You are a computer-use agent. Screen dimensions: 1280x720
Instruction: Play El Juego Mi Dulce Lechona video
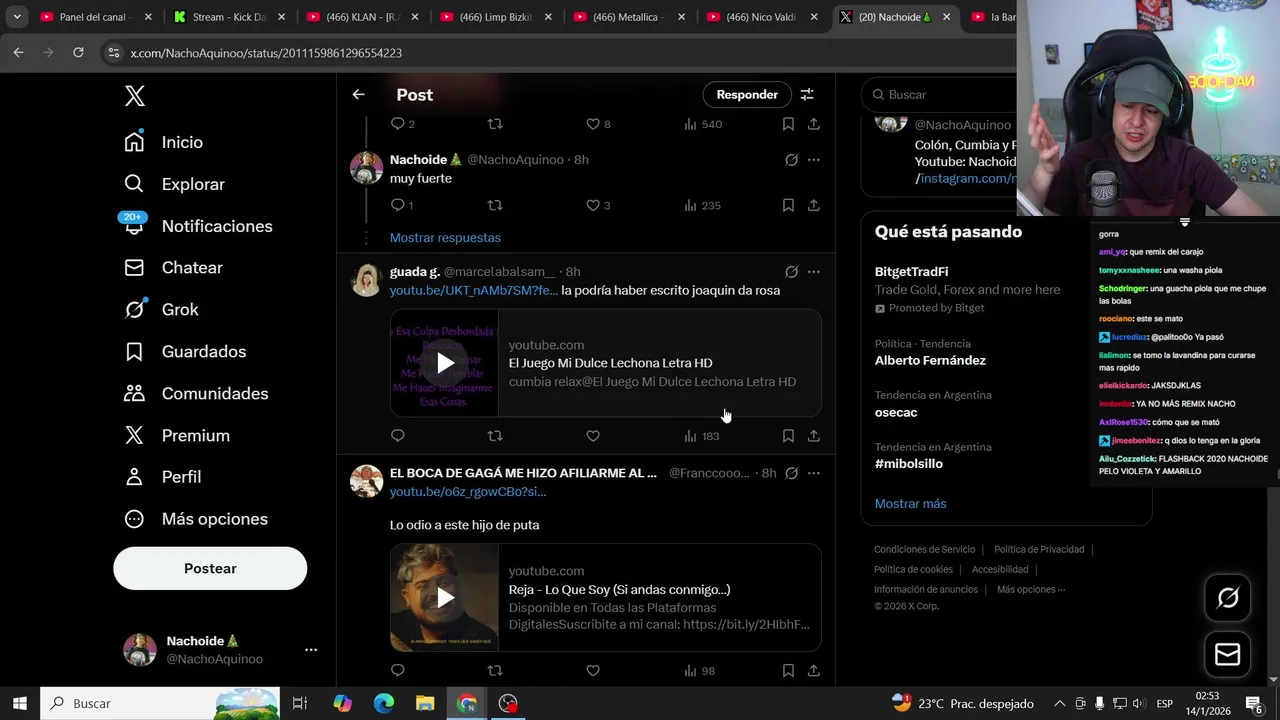(x=445, y=363)
